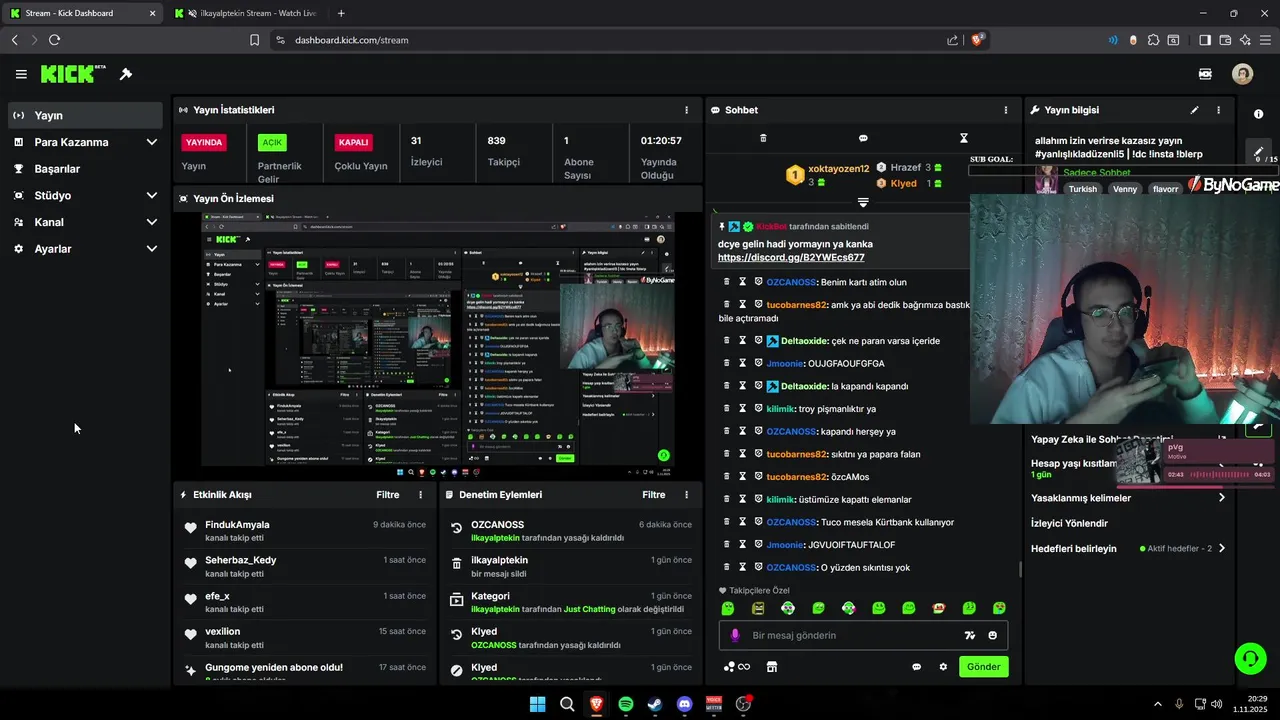The width and height of the screenshot is (1280, 720).
Task: Open Spotify from the taskbar
Action: 625,704
